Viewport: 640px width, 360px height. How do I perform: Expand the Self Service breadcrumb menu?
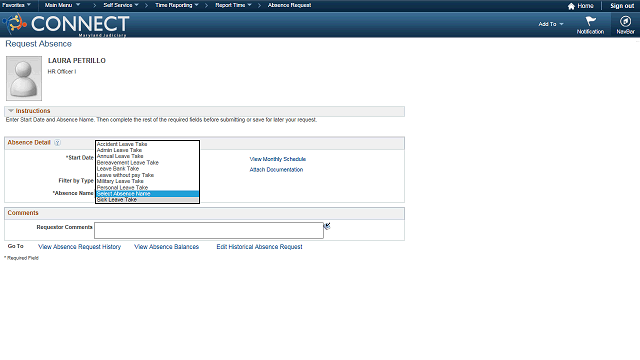click(x=121, y=5)
